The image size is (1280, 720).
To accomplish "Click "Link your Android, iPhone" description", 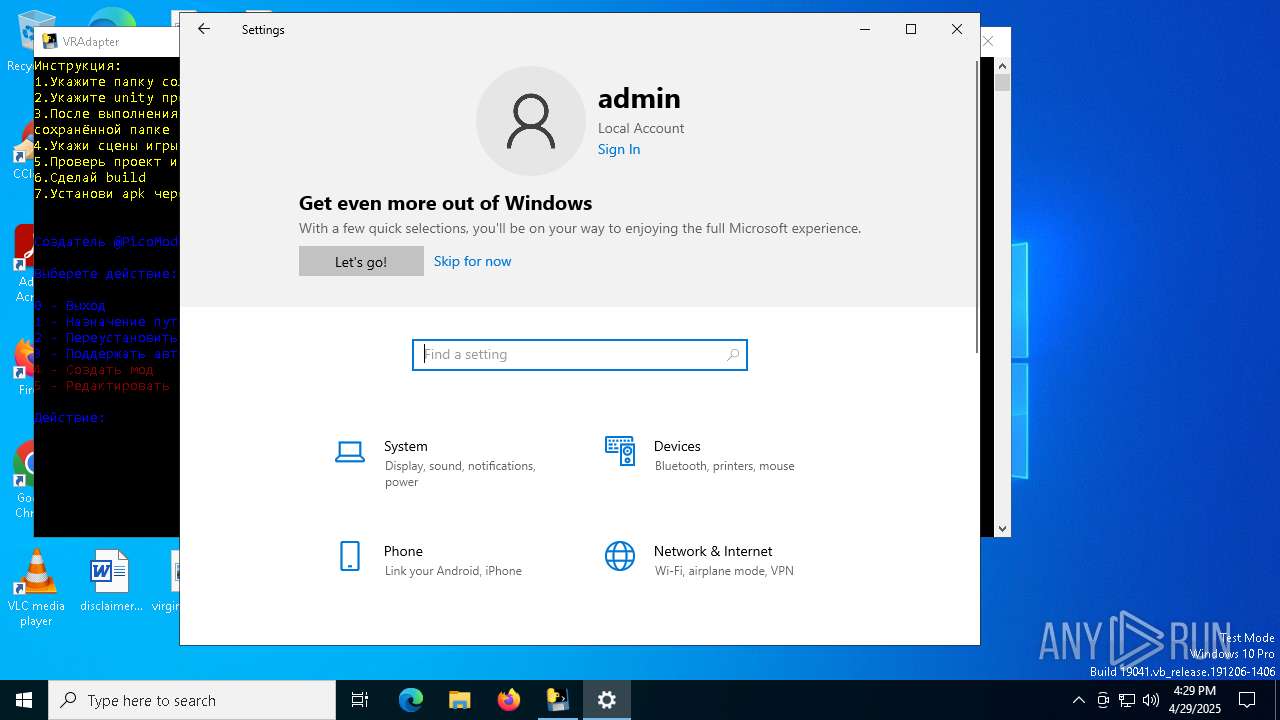I will 453,571.
